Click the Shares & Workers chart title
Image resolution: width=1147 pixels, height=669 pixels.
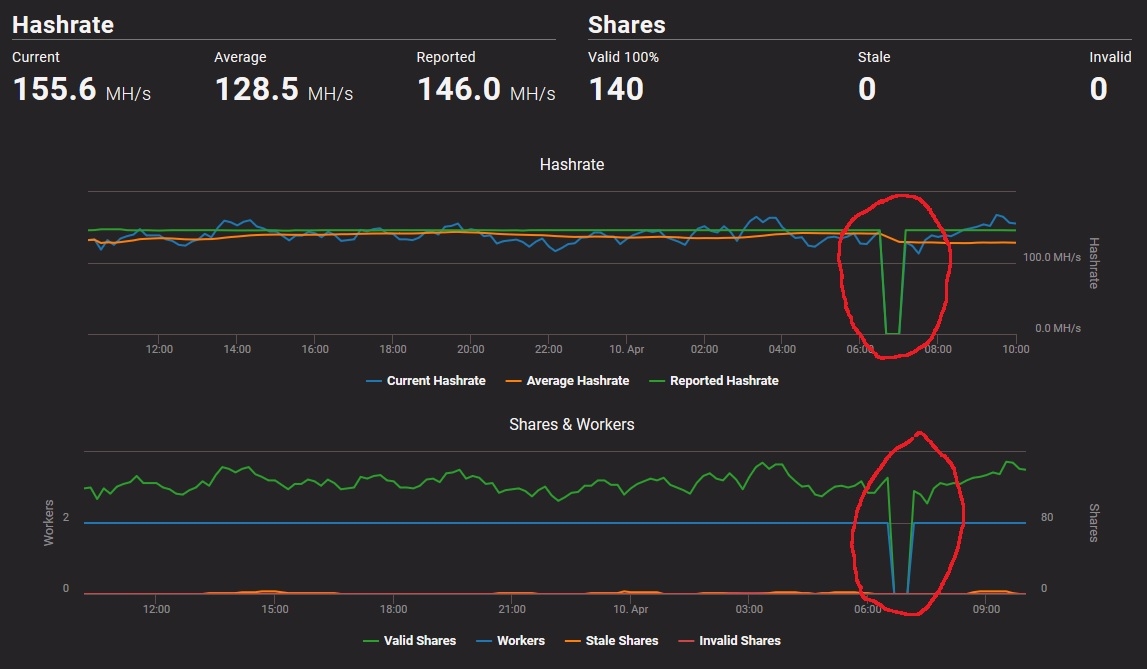point(572,424)
